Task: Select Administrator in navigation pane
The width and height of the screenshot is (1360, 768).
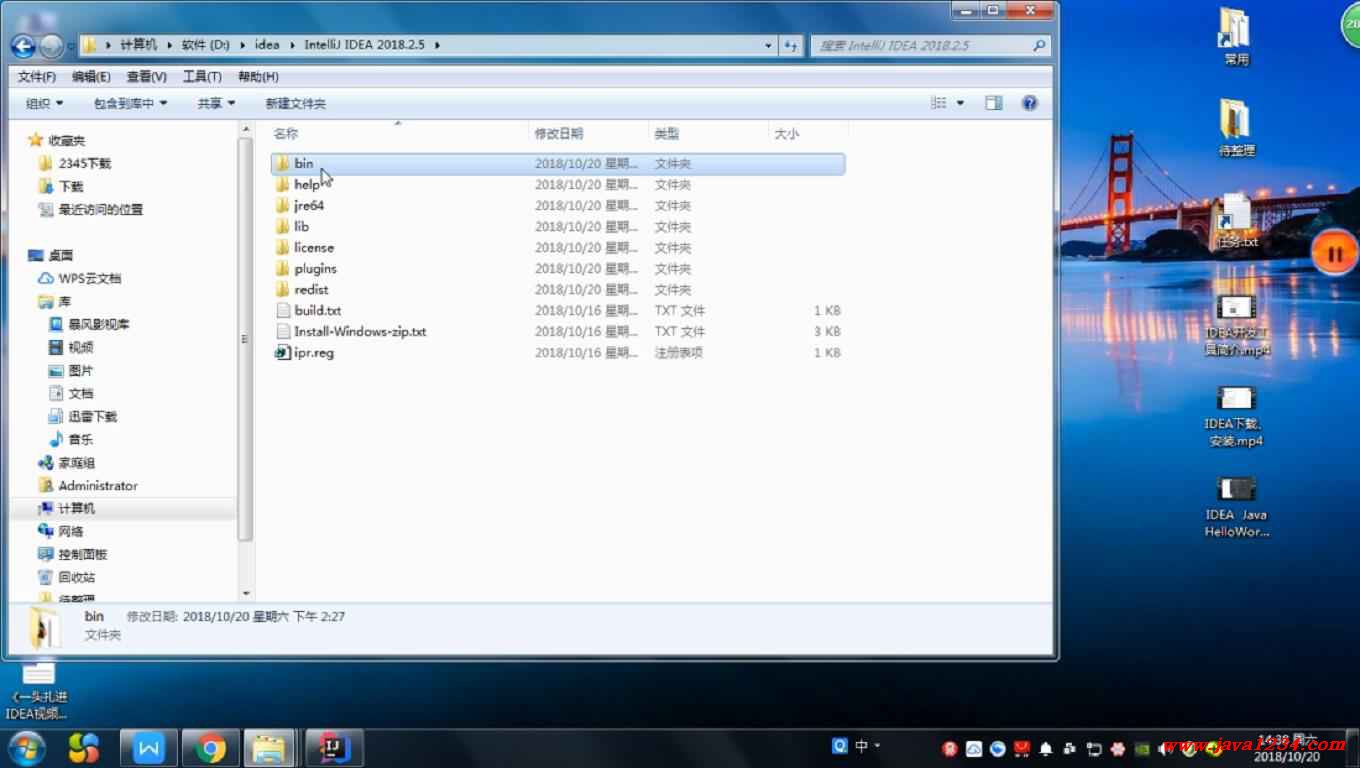Action: coord(98,485)
